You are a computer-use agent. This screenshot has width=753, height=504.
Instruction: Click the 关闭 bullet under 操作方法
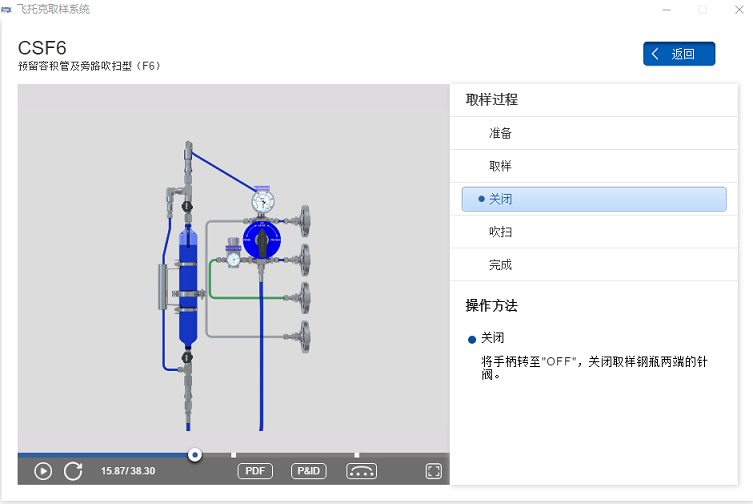tap(493, 338)
